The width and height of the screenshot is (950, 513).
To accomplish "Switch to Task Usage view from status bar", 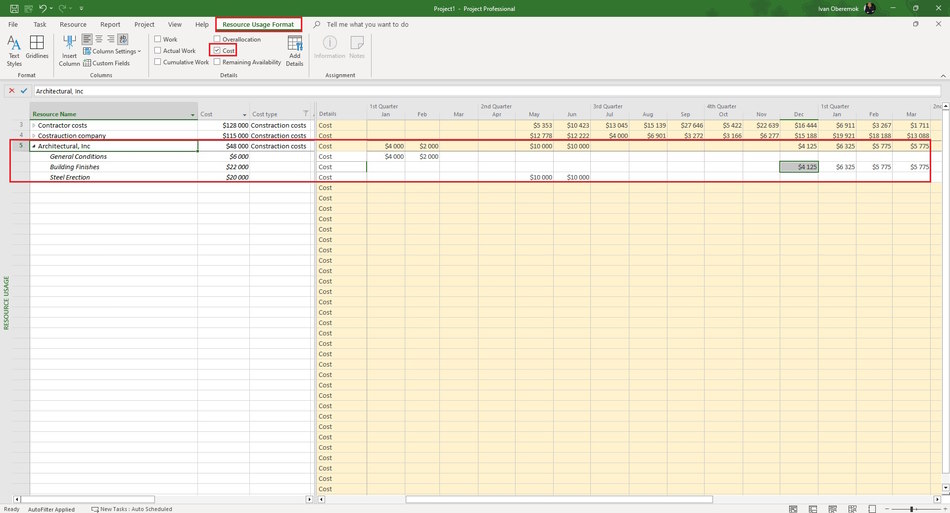I will coord(813,509).
